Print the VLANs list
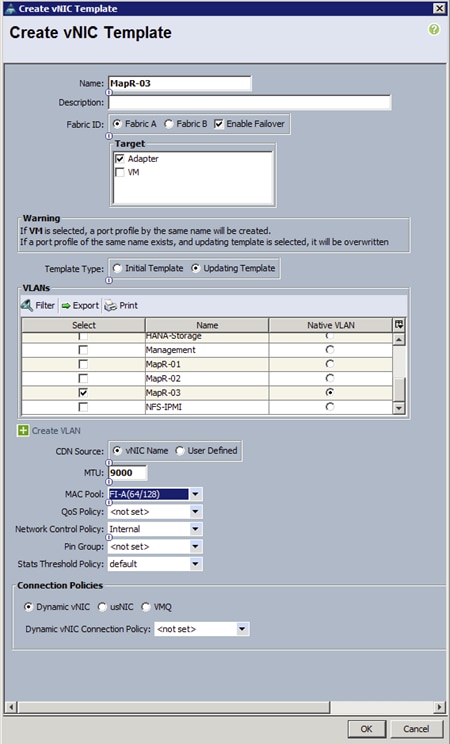Image resolution: width=450 pixels, height=744 pixels. pyautogui.click(x=122, y=306)
